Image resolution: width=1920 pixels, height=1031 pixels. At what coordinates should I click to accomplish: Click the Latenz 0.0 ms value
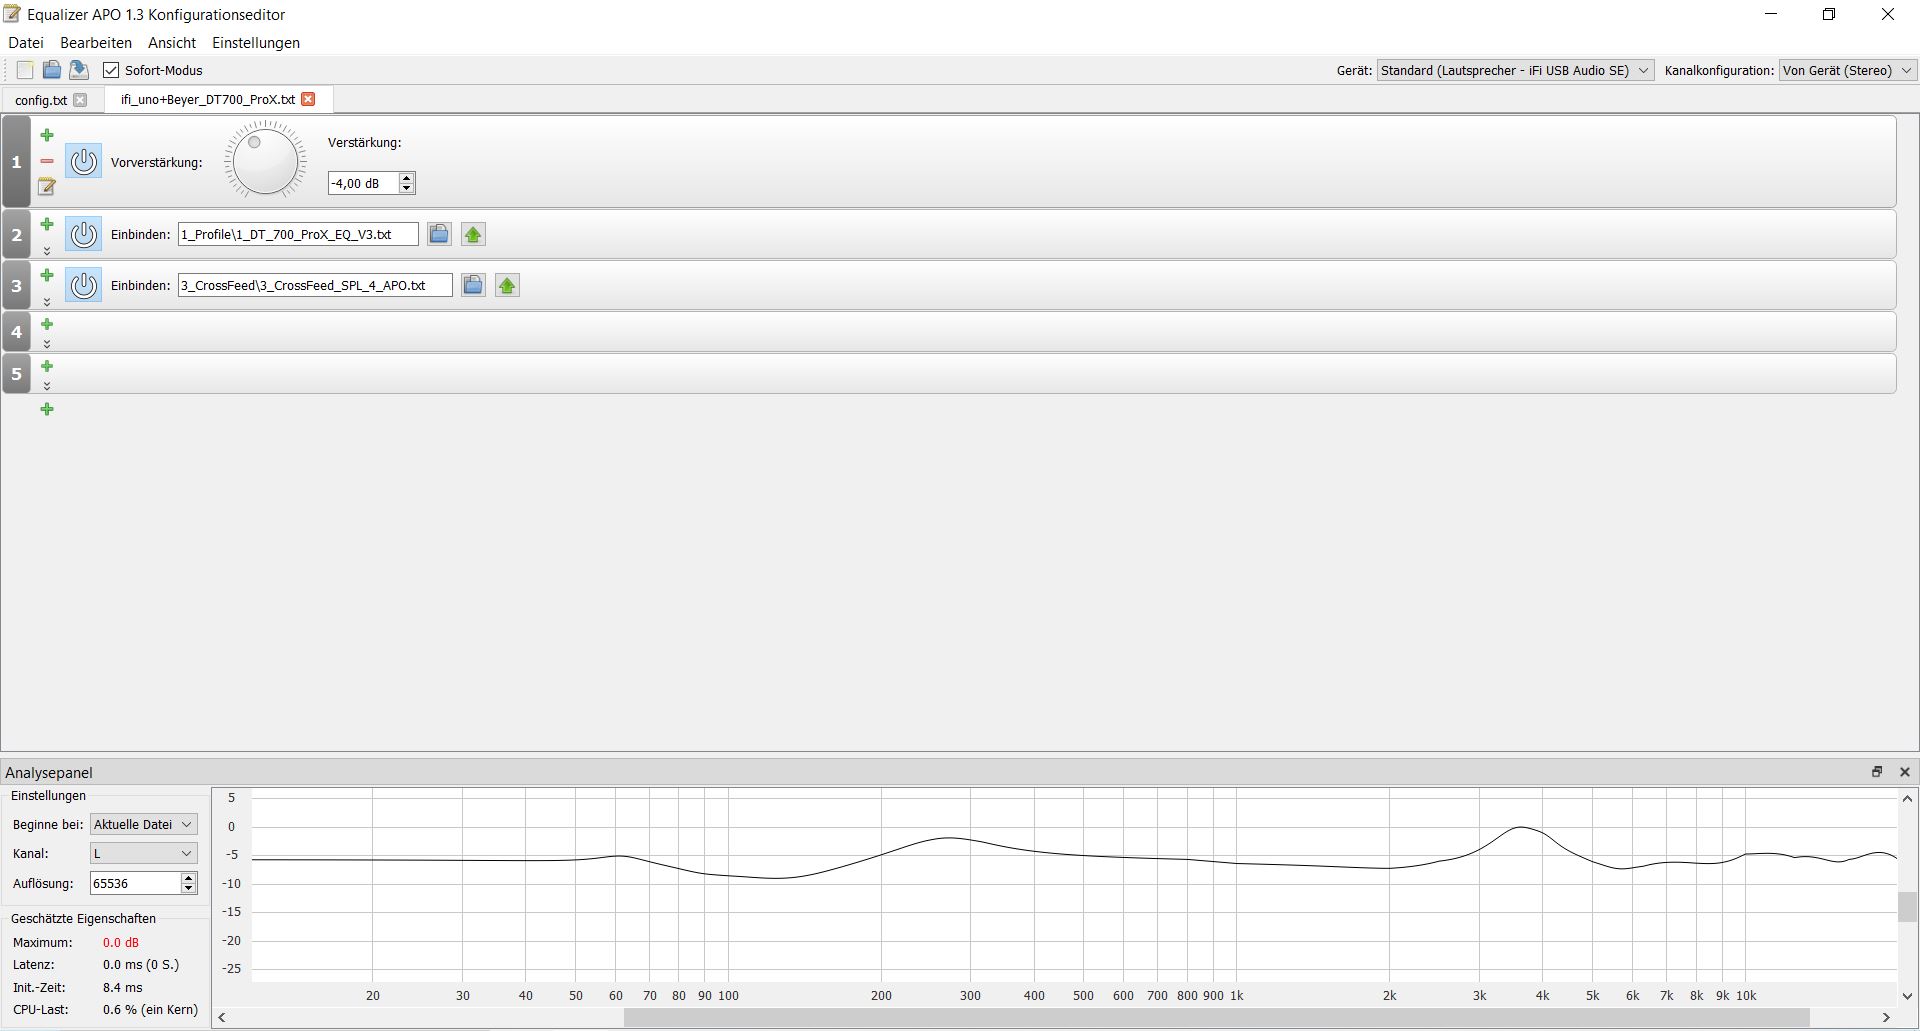click(x=141, y=965)
